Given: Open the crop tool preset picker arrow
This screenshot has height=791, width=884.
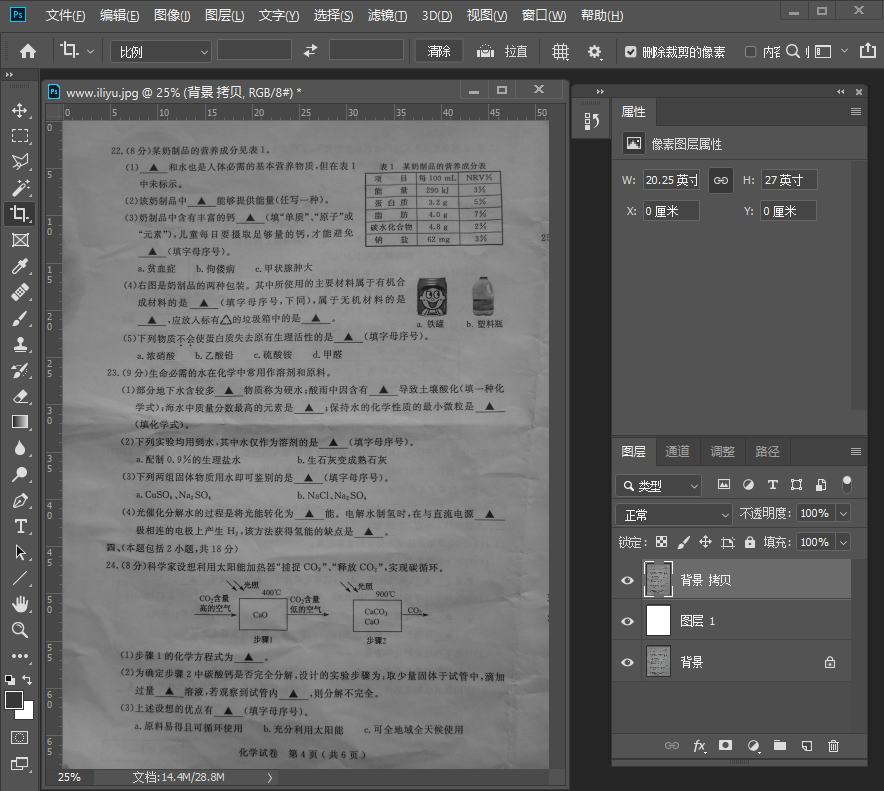Looking at the screenshot, I should pyautogui.click(x=91, y=52).
